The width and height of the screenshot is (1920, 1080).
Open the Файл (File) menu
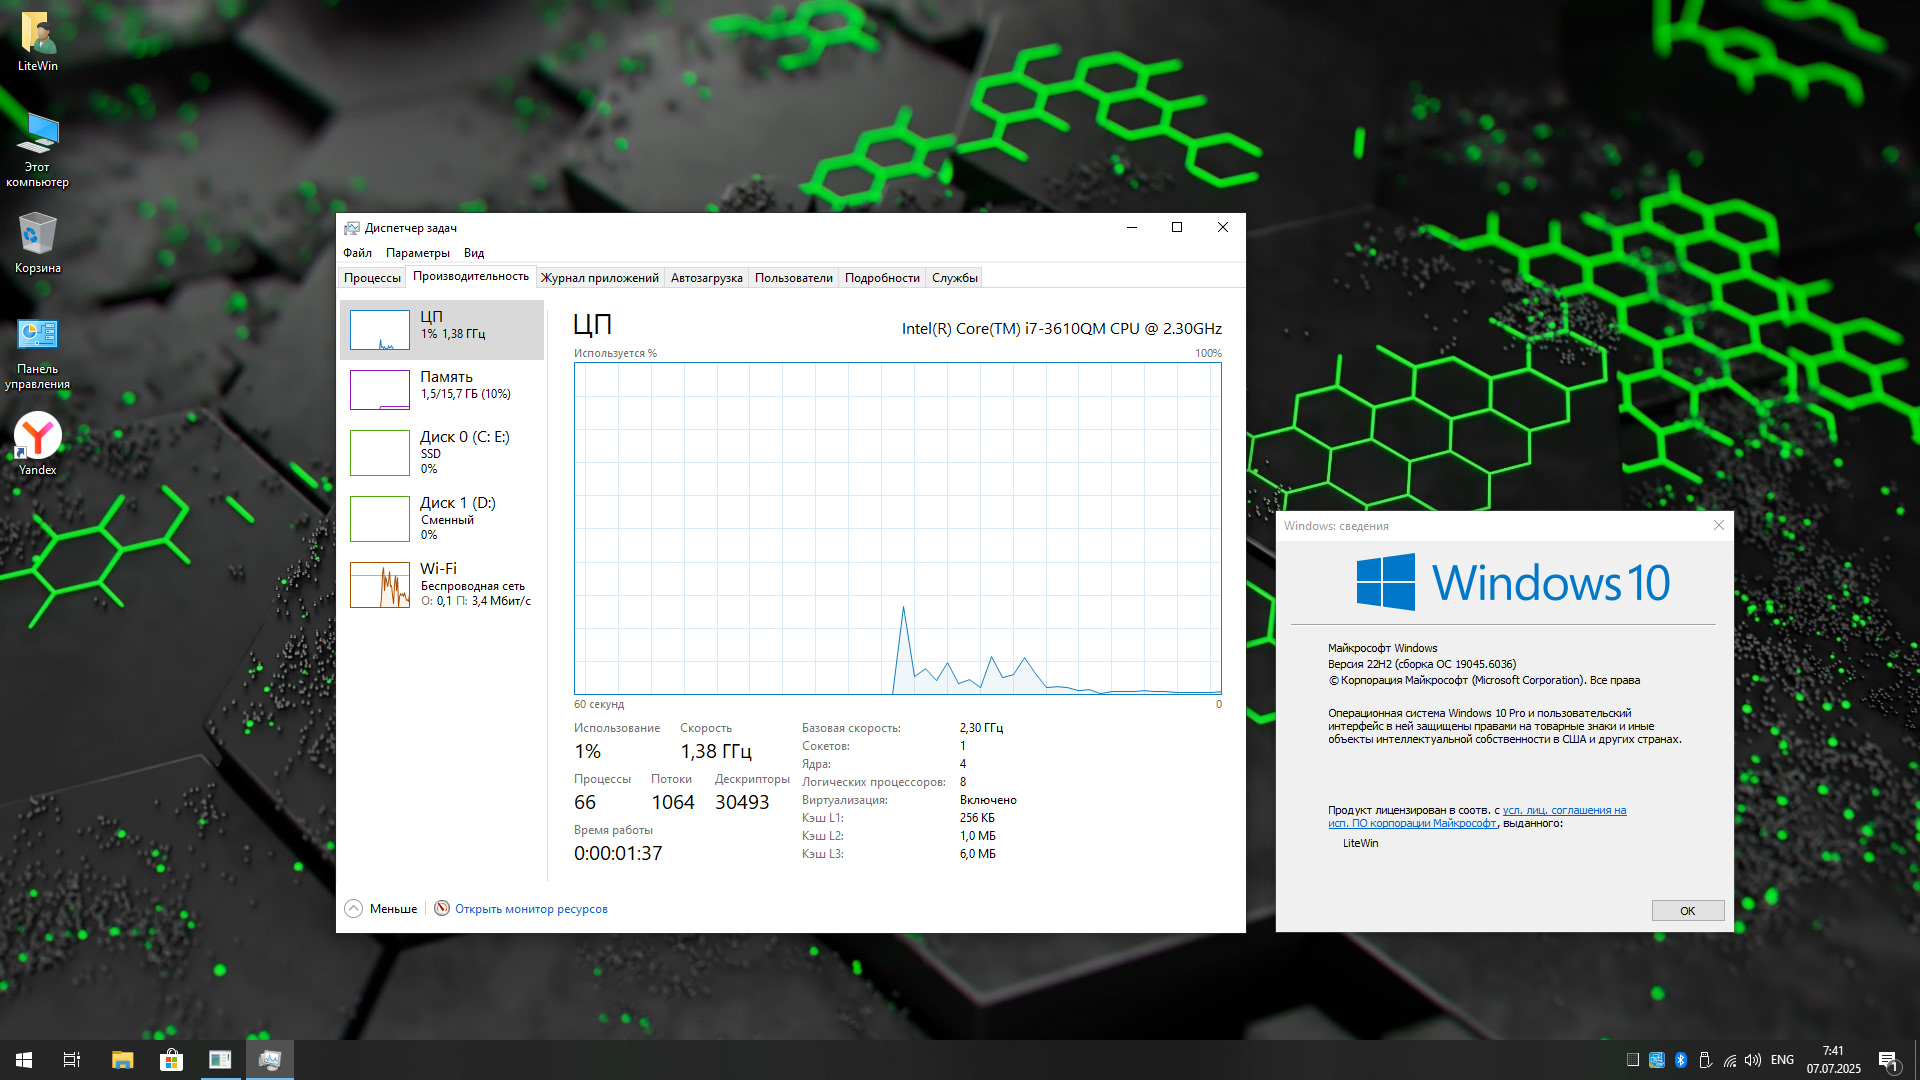pos(357,253)
